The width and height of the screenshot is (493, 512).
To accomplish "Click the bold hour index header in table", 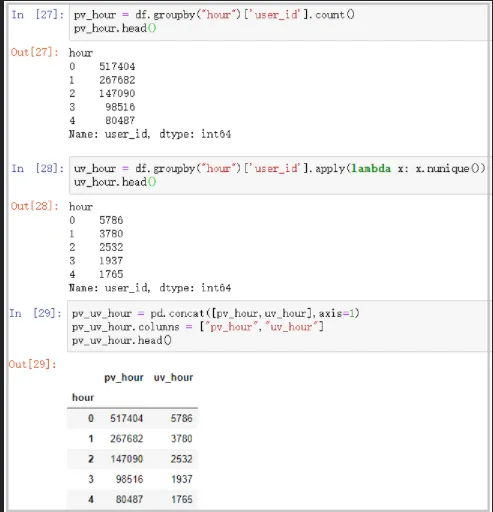I will point(83,397).
